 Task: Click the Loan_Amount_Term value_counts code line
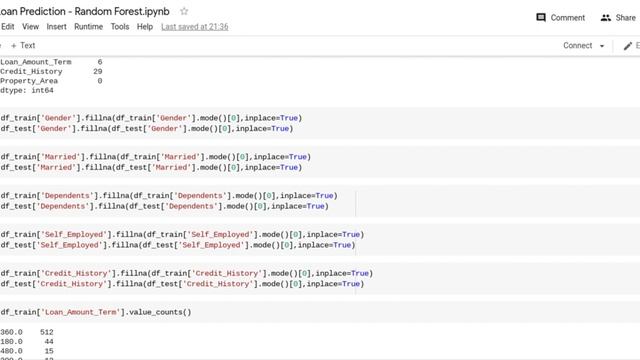(96, 312)
